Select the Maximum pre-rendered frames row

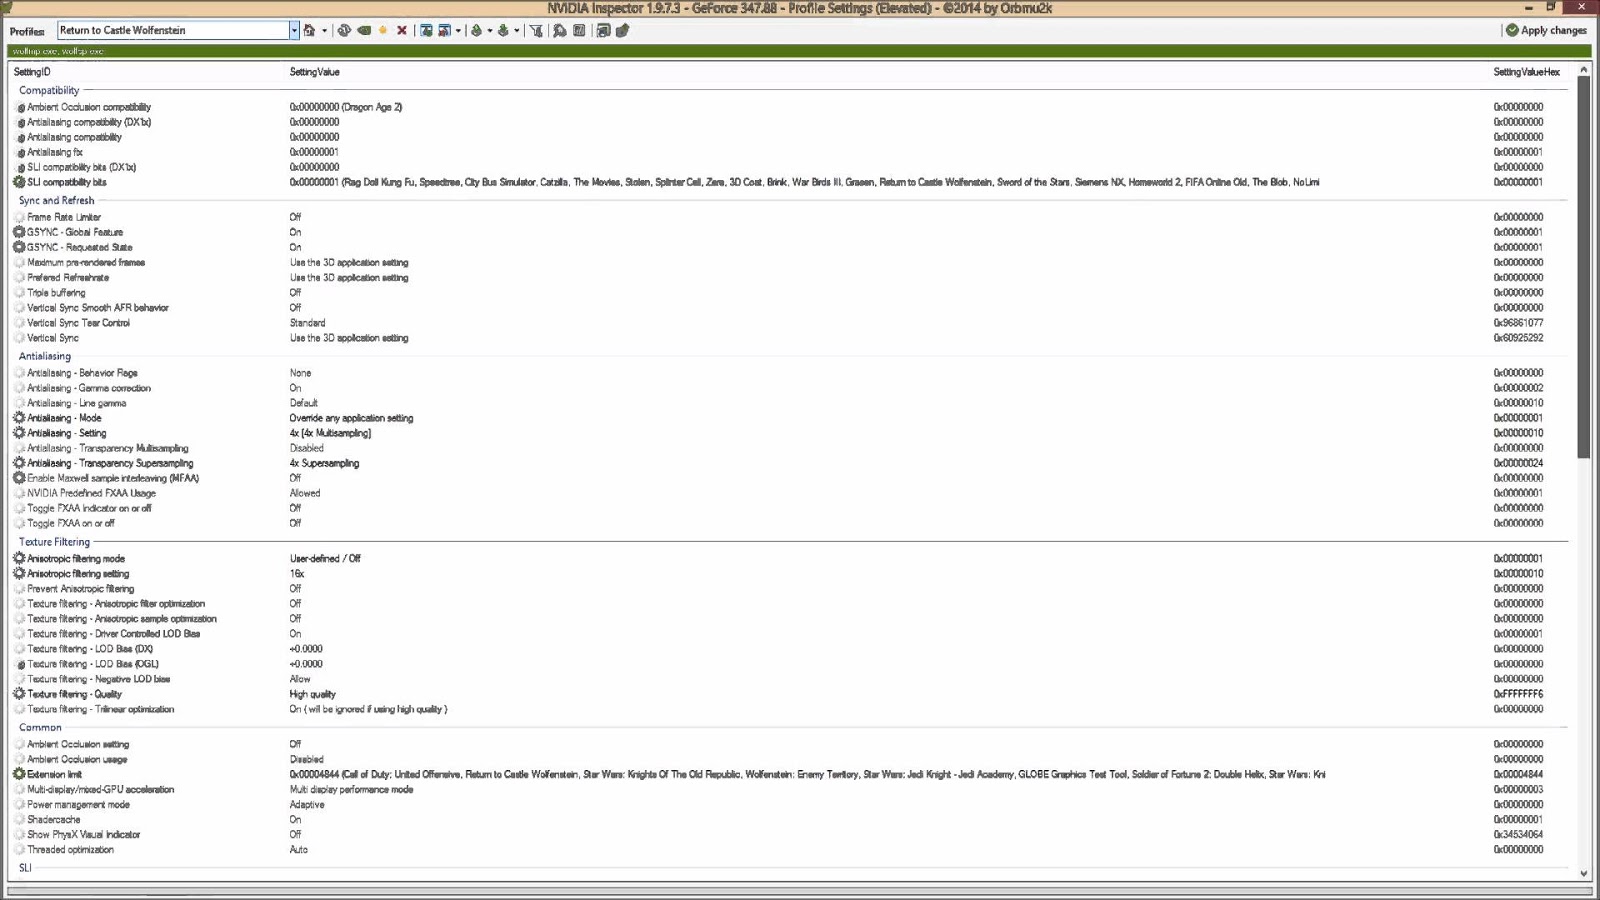point(790,262)
